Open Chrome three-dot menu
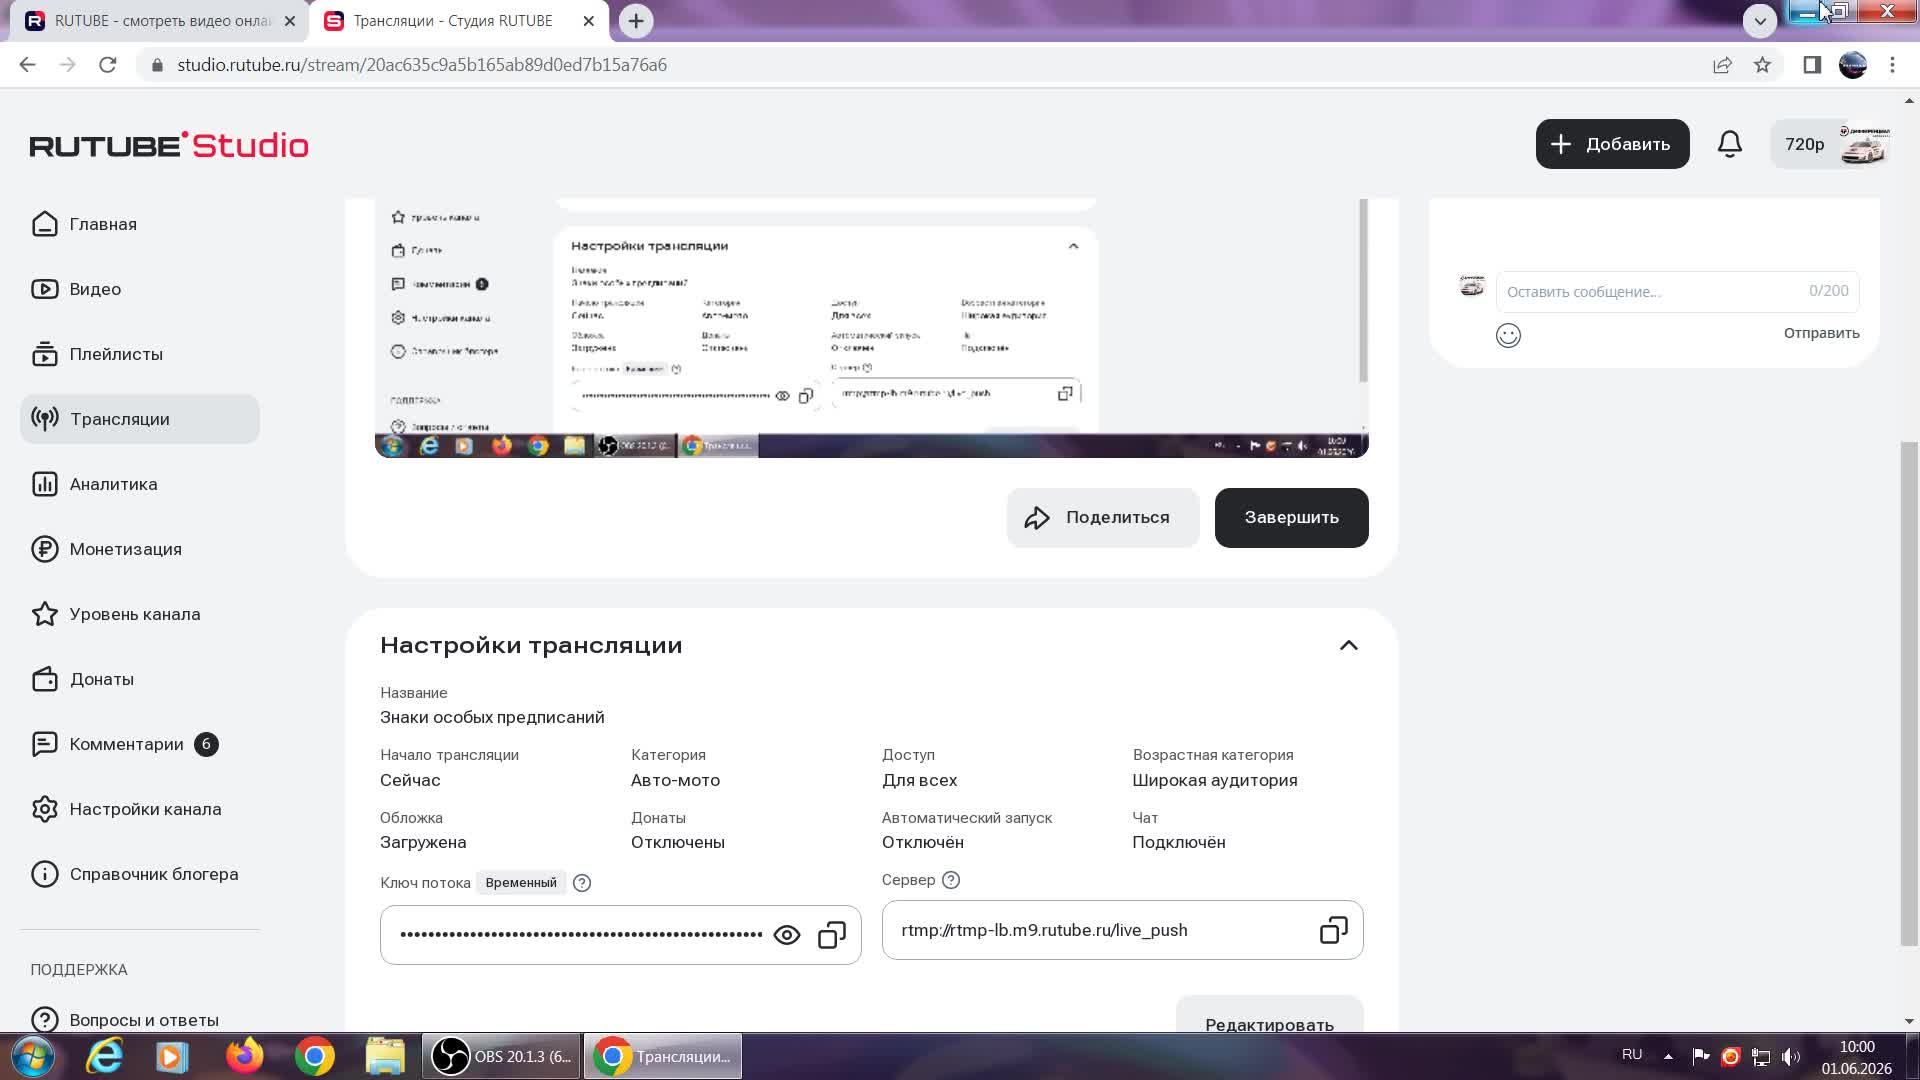 (x=1892, y=65)
